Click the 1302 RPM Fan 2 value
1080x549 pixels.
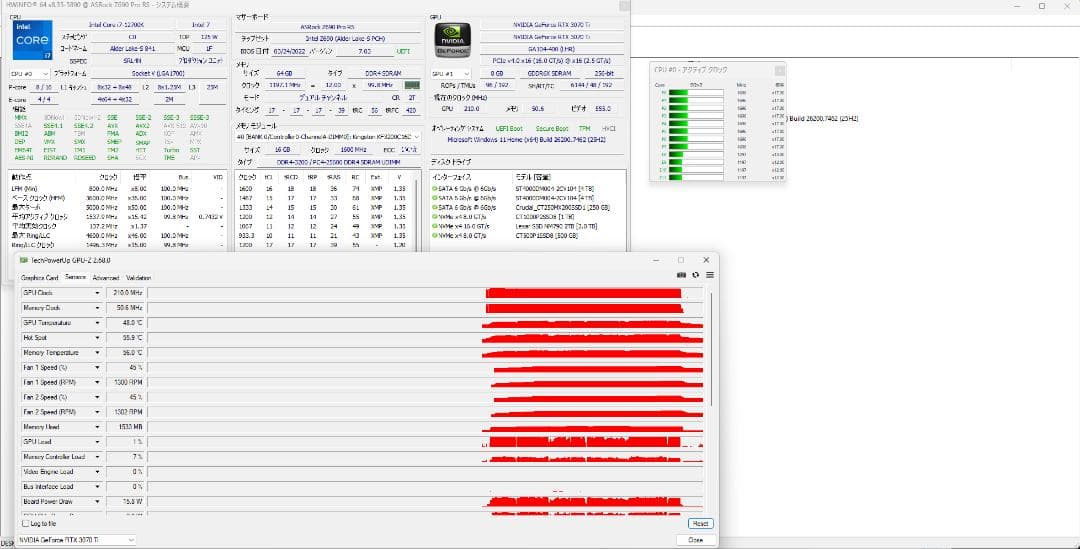[x=125, y=412]
